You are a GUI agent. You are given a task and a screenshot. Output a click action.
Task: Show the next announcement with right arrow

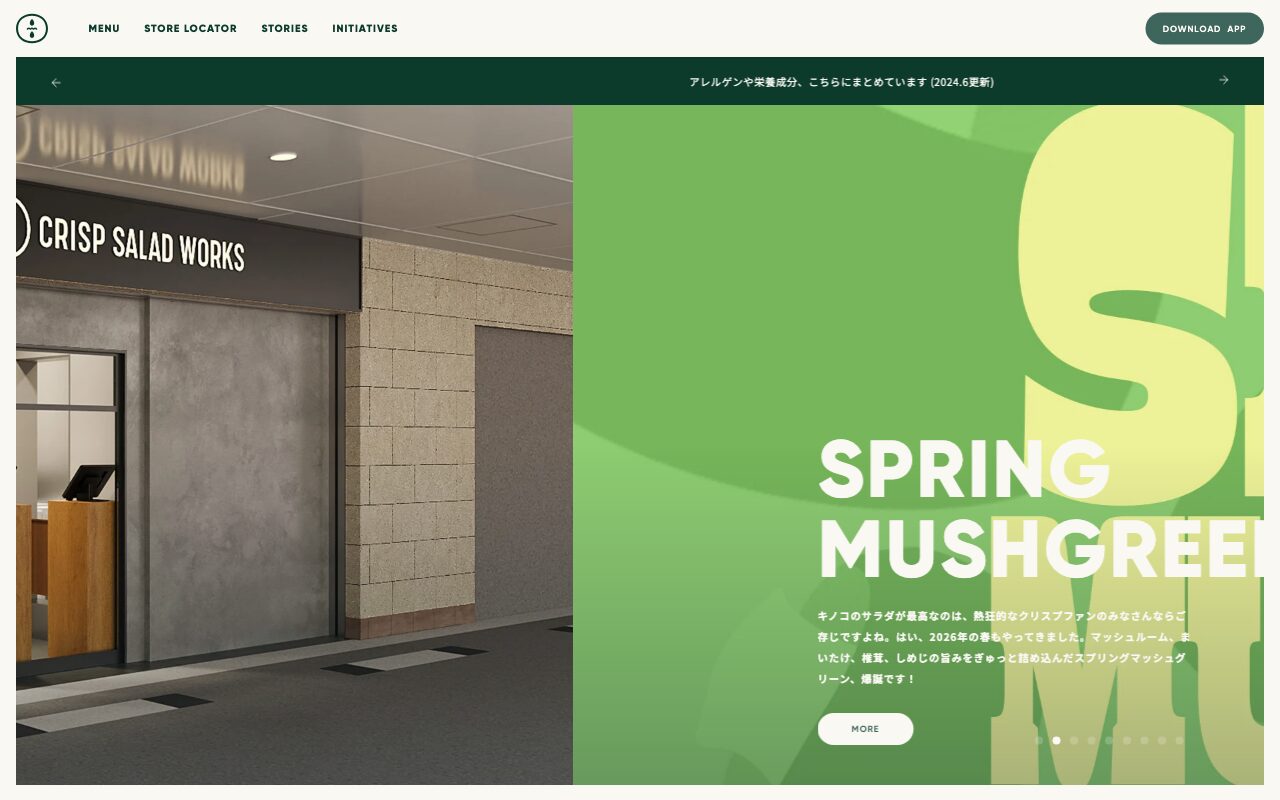point(1223,81)
